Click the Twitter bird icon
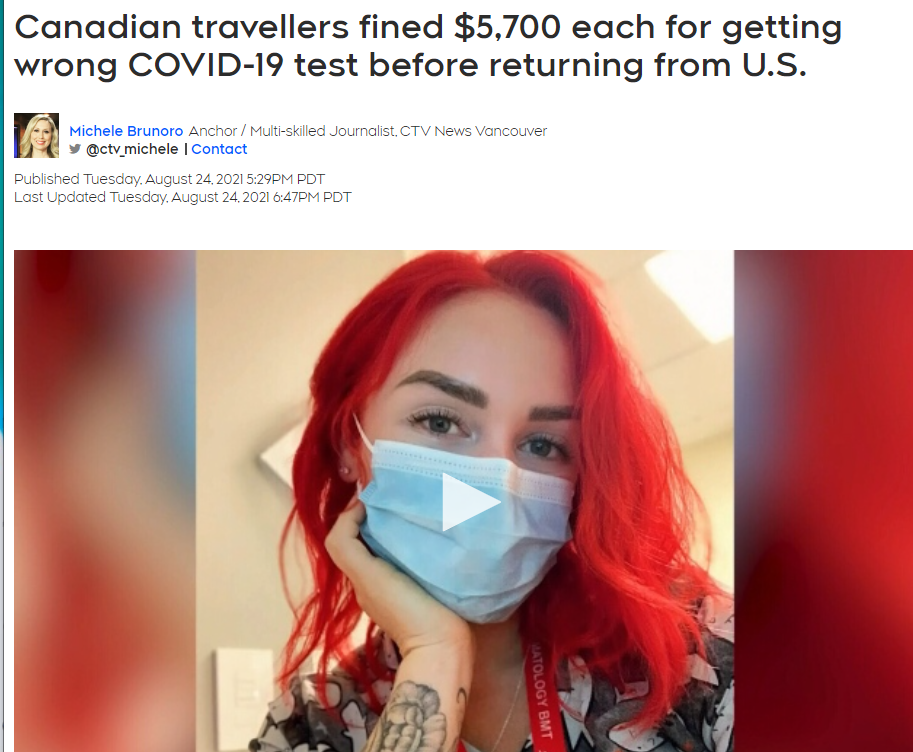The width and height of the screenshot is (913, 752). coord(75,149)
